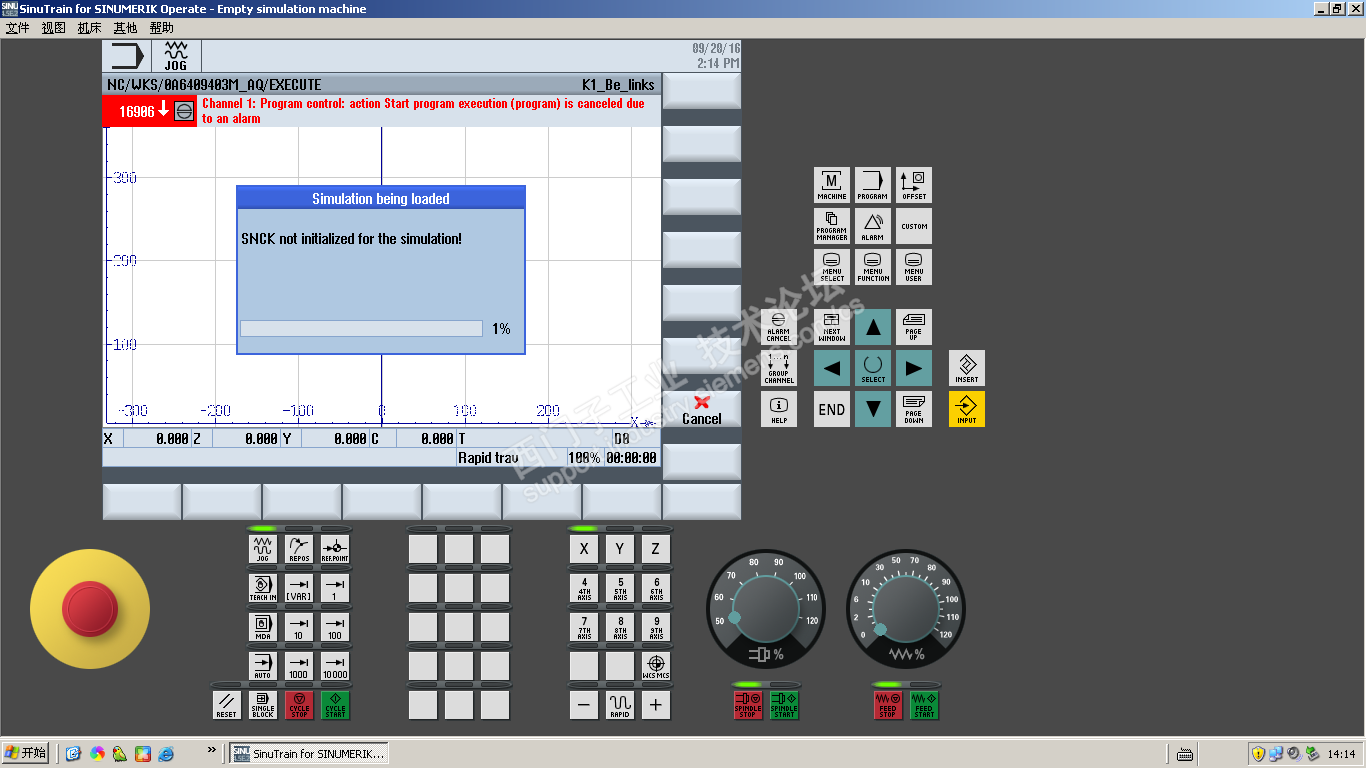Click the cursor left arrow key

click(832, 368)
